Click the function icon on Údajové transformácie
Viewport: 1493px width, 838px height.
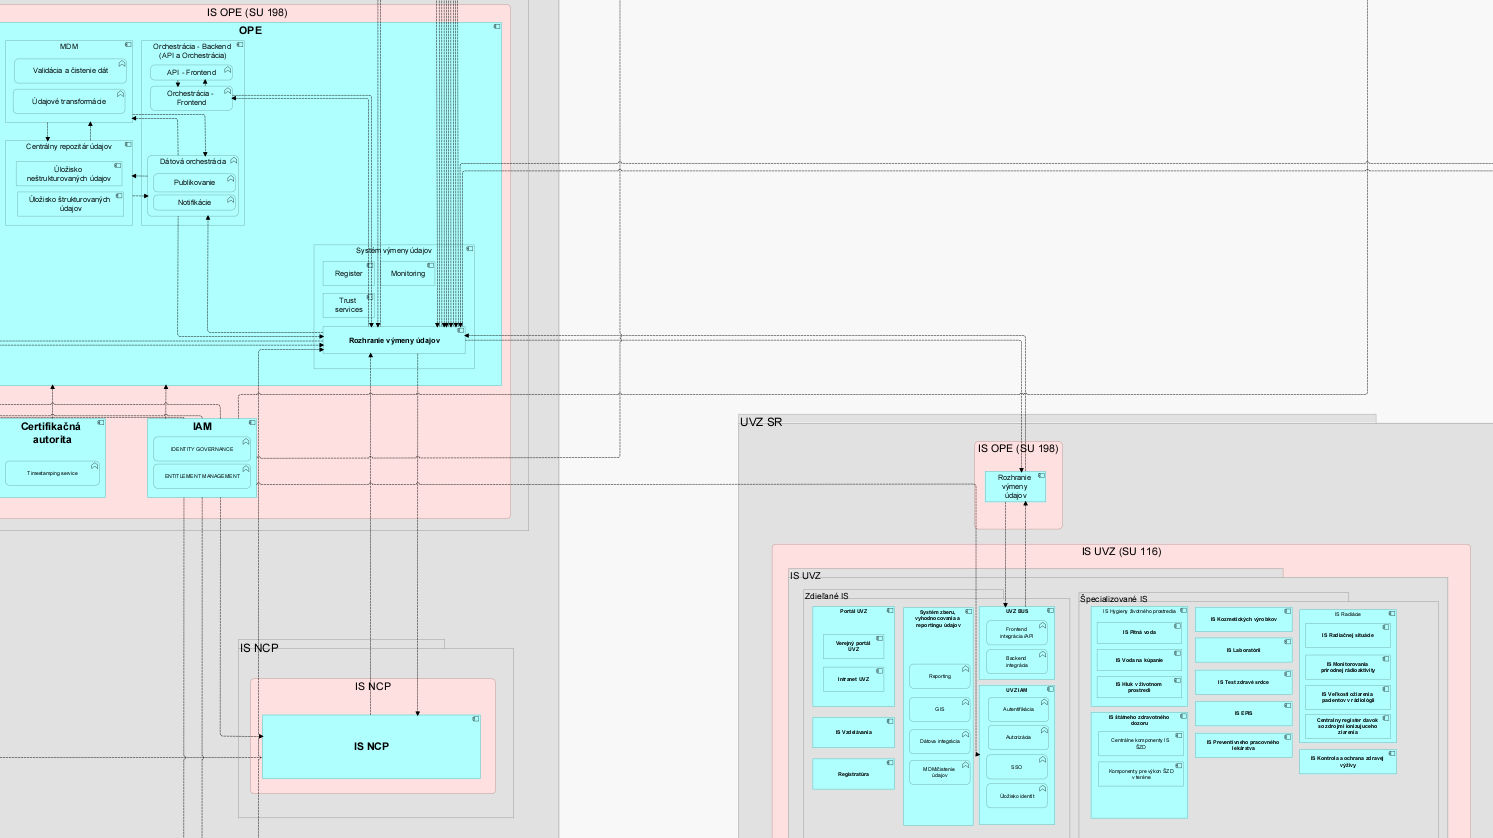121,94
